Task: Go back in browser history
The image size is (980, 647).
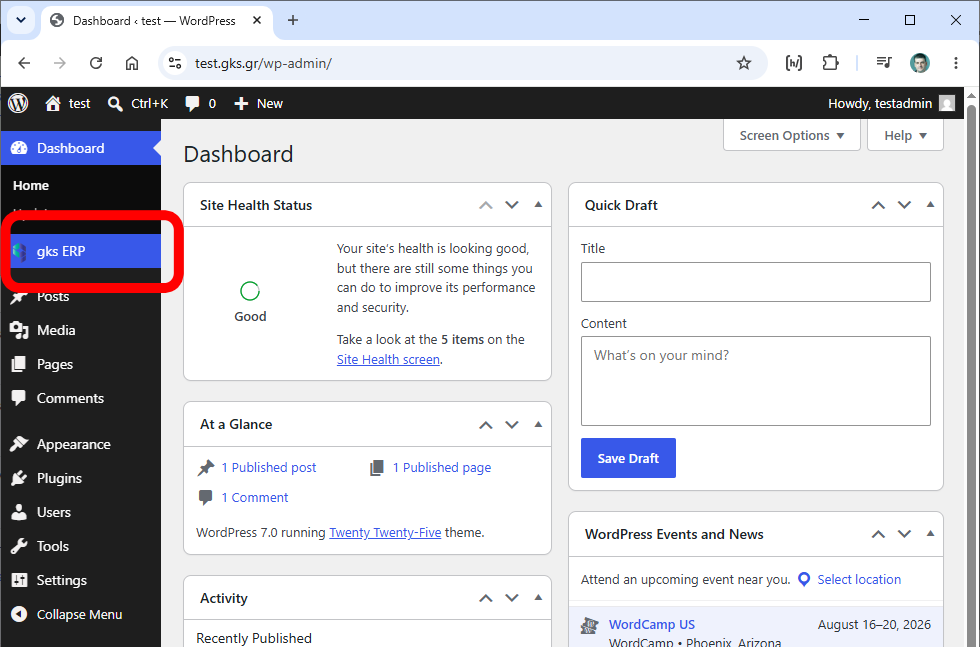Action: (x=24, y=63)
